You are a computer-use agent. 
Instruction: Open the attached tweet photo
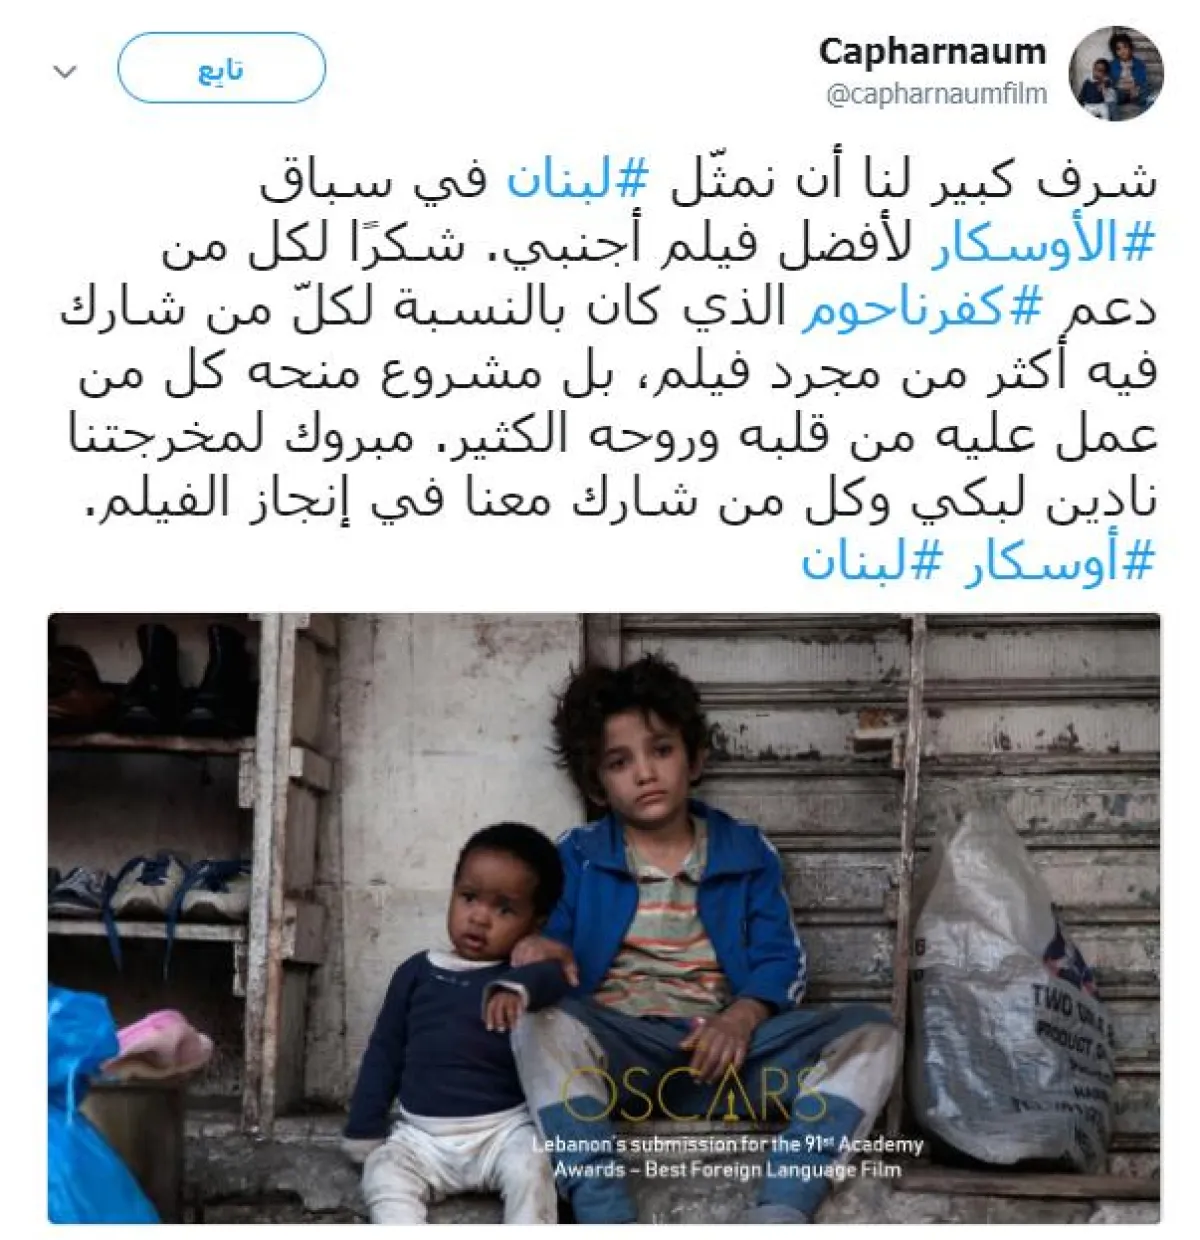click(x=604, y=918)
